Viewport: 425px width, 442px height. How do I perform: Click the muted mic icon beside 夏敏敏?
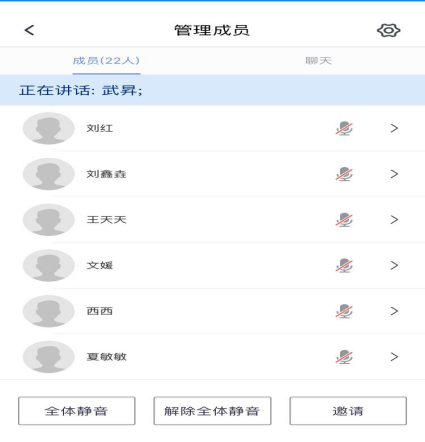(x=344, y=357)
